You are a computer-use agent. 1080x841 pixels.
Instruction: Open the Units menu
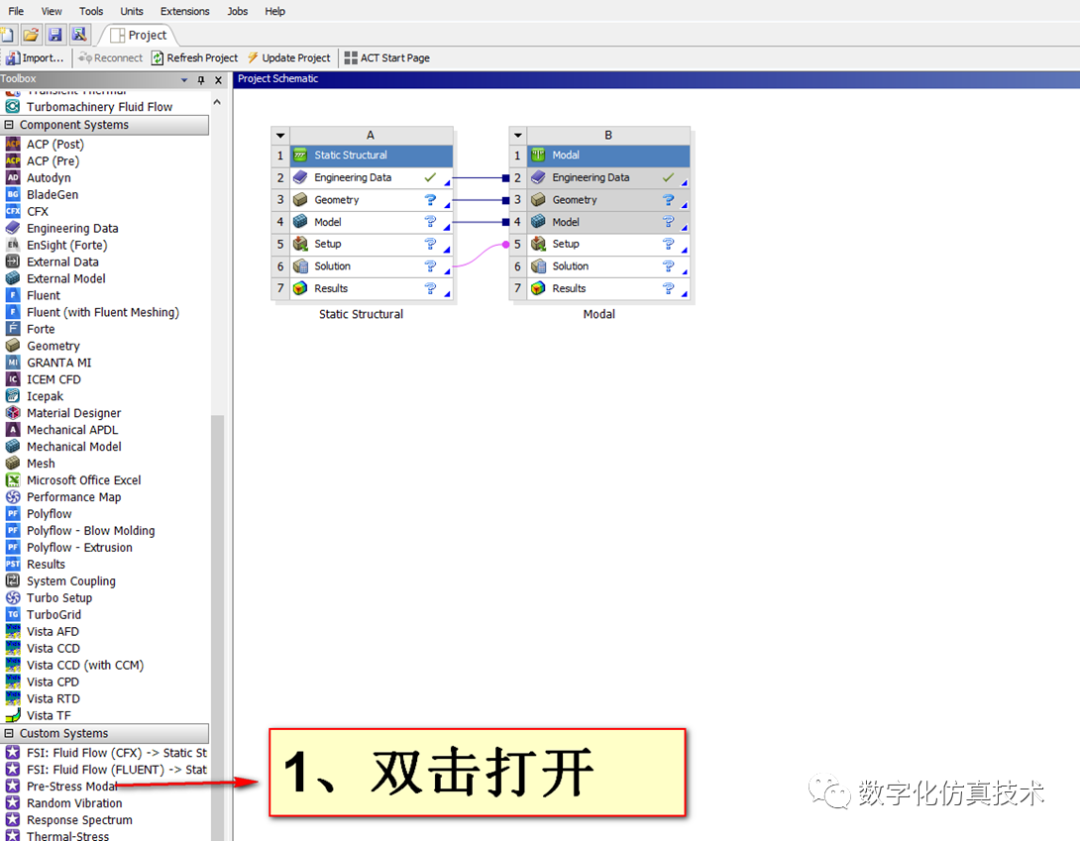[x=132, y=11]
